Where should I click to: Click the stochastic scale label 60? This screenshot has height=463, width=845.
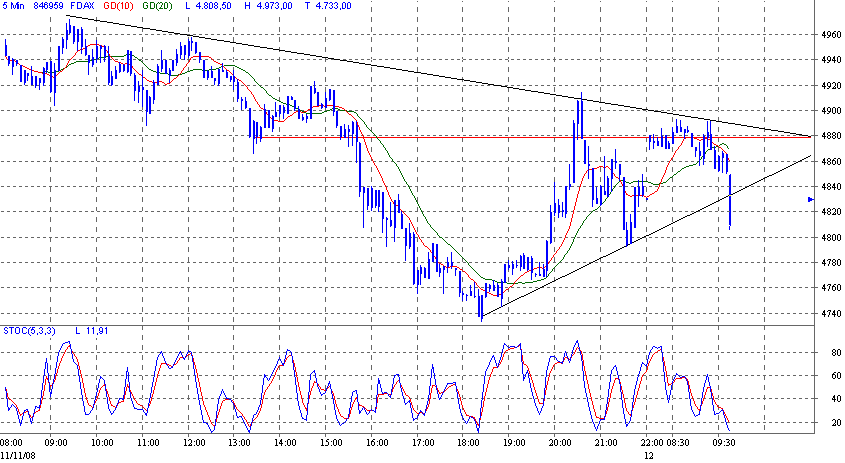coord(836,376)
